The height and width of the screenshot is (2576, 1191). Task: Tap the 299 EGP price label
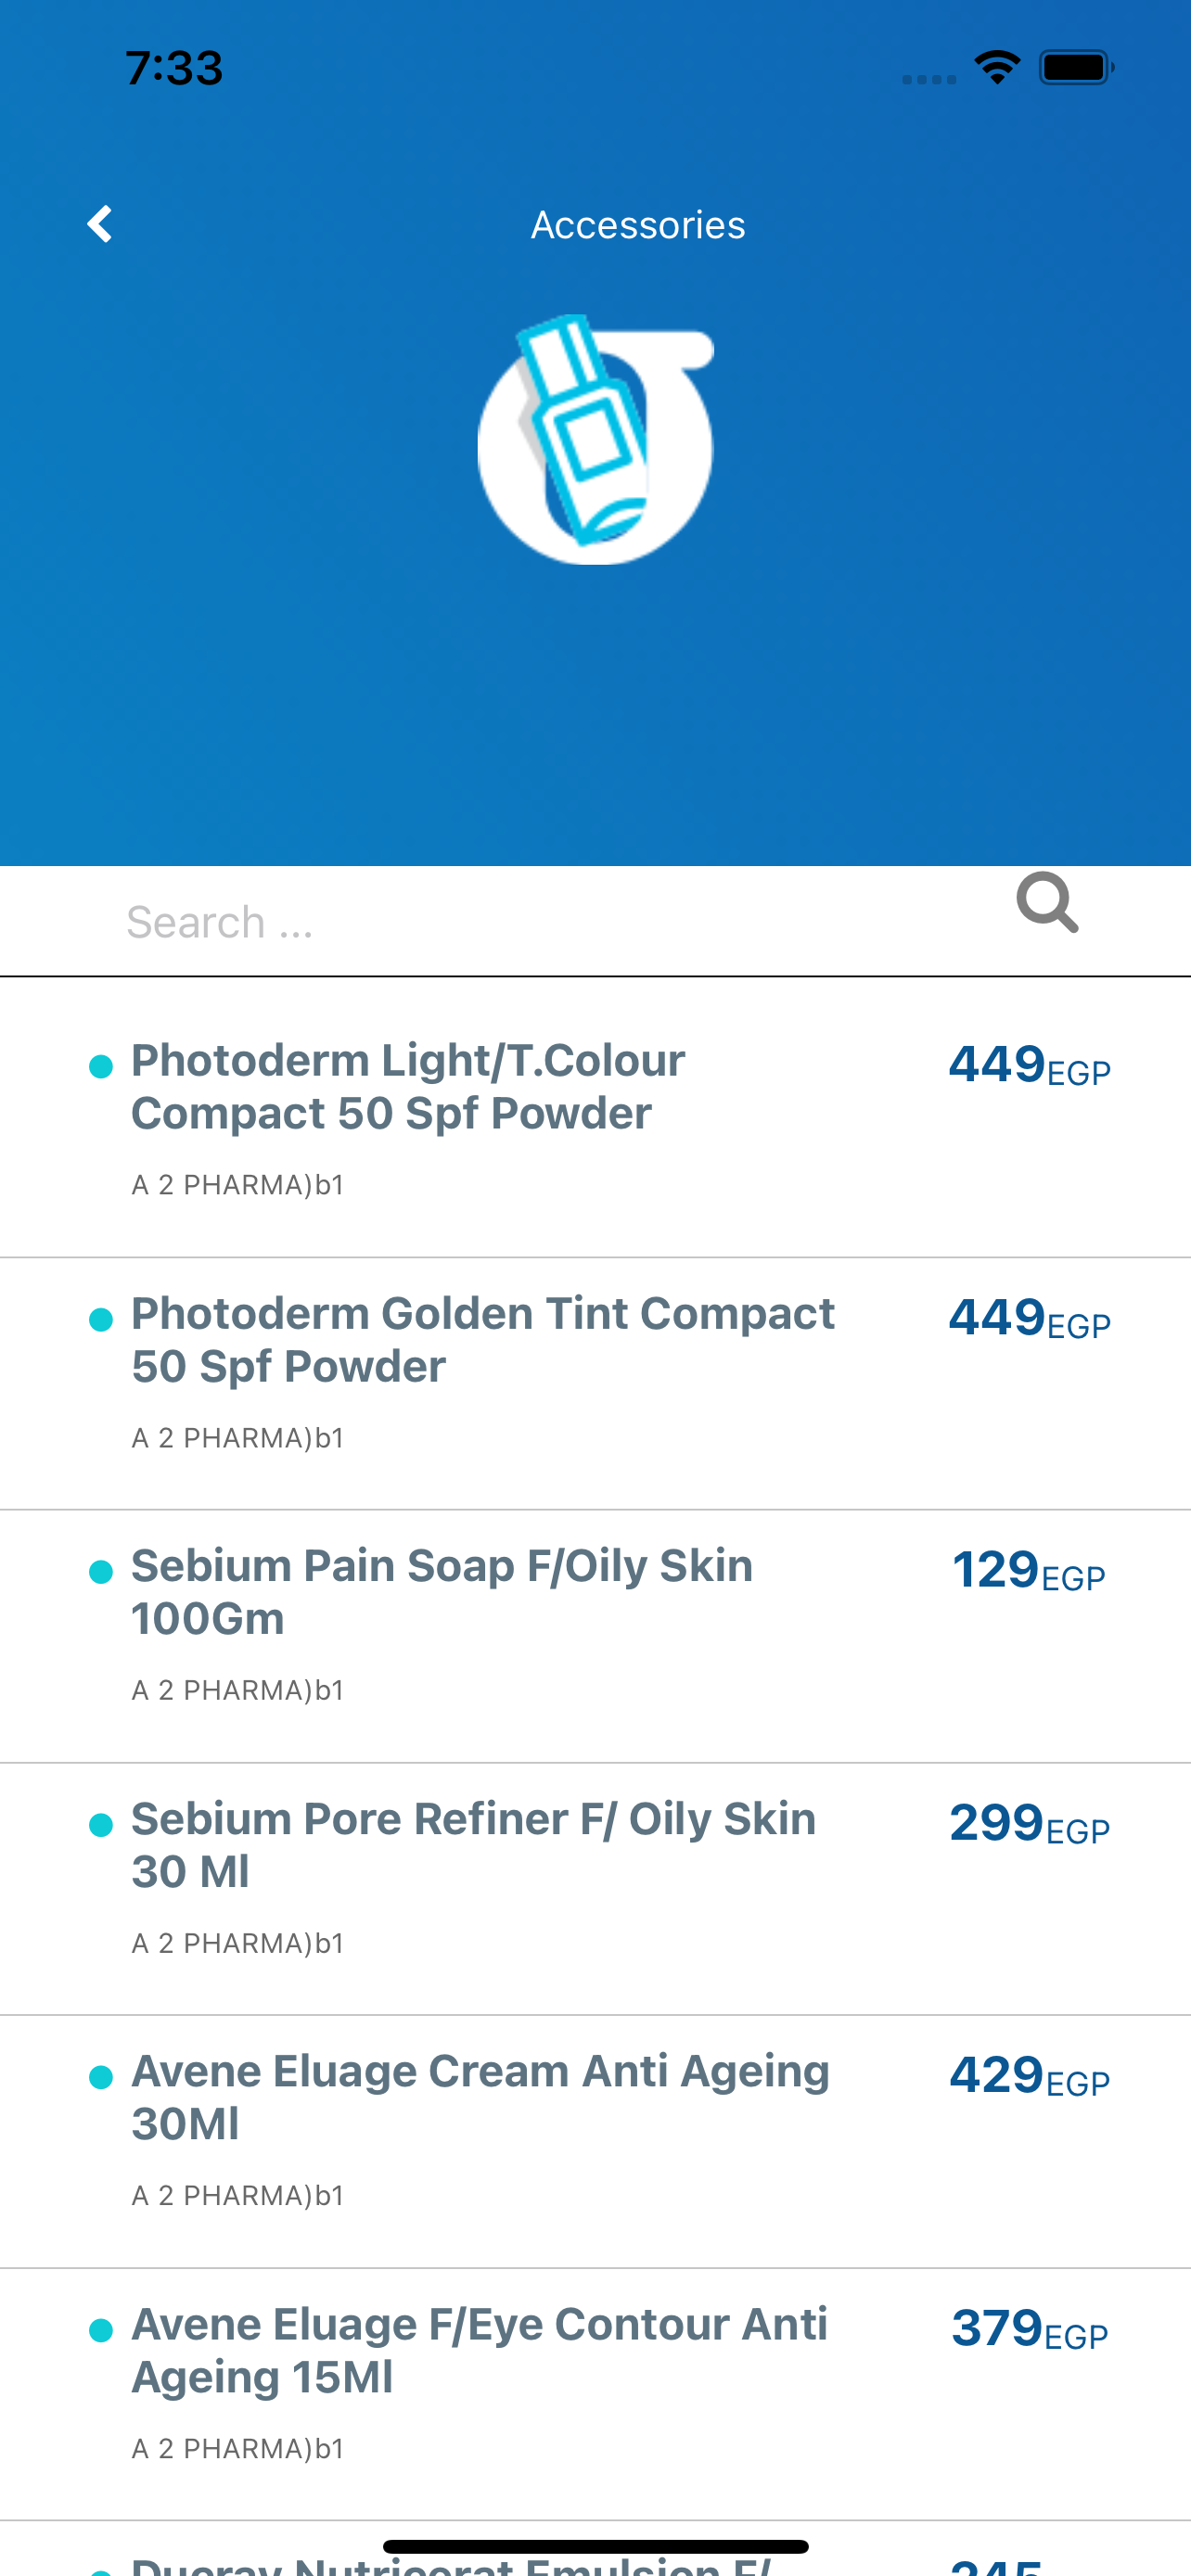[x=1029, y=1823]
